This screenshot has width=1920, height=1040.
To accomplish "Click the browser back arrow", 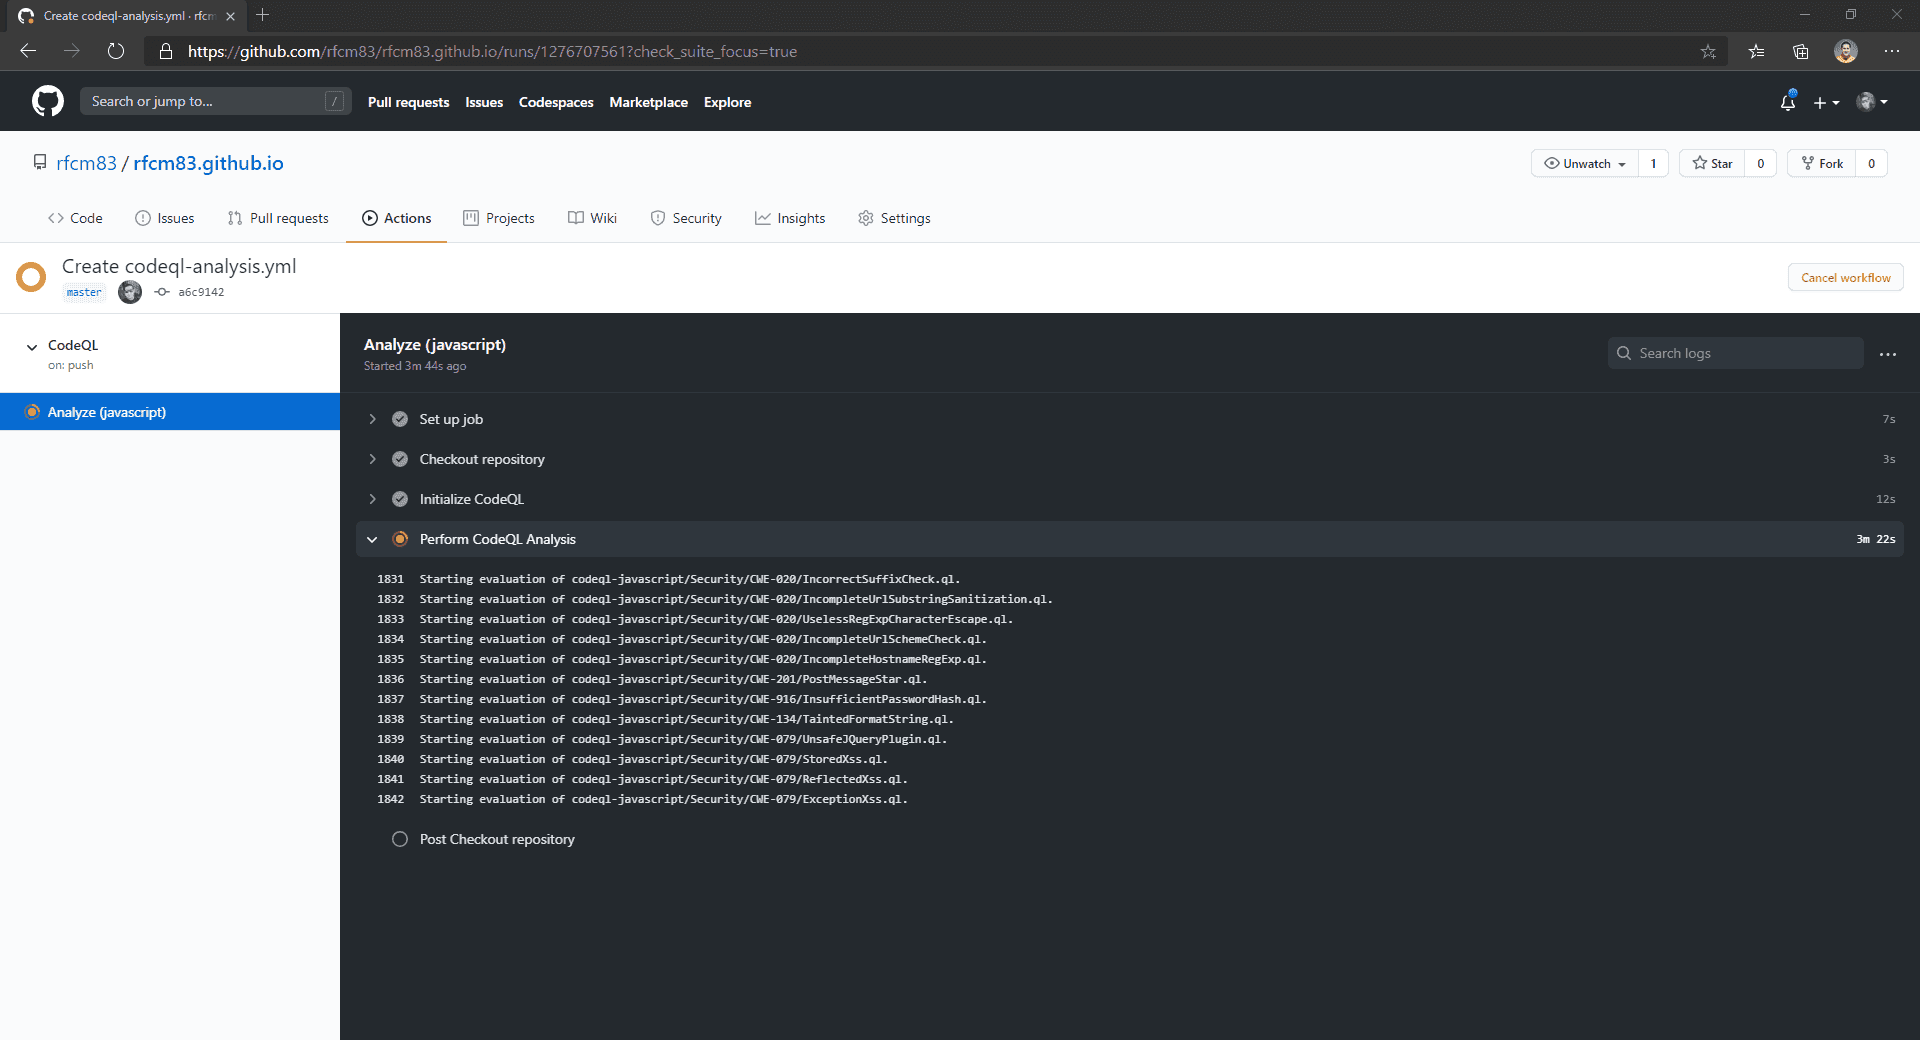I will pos(28,51).
